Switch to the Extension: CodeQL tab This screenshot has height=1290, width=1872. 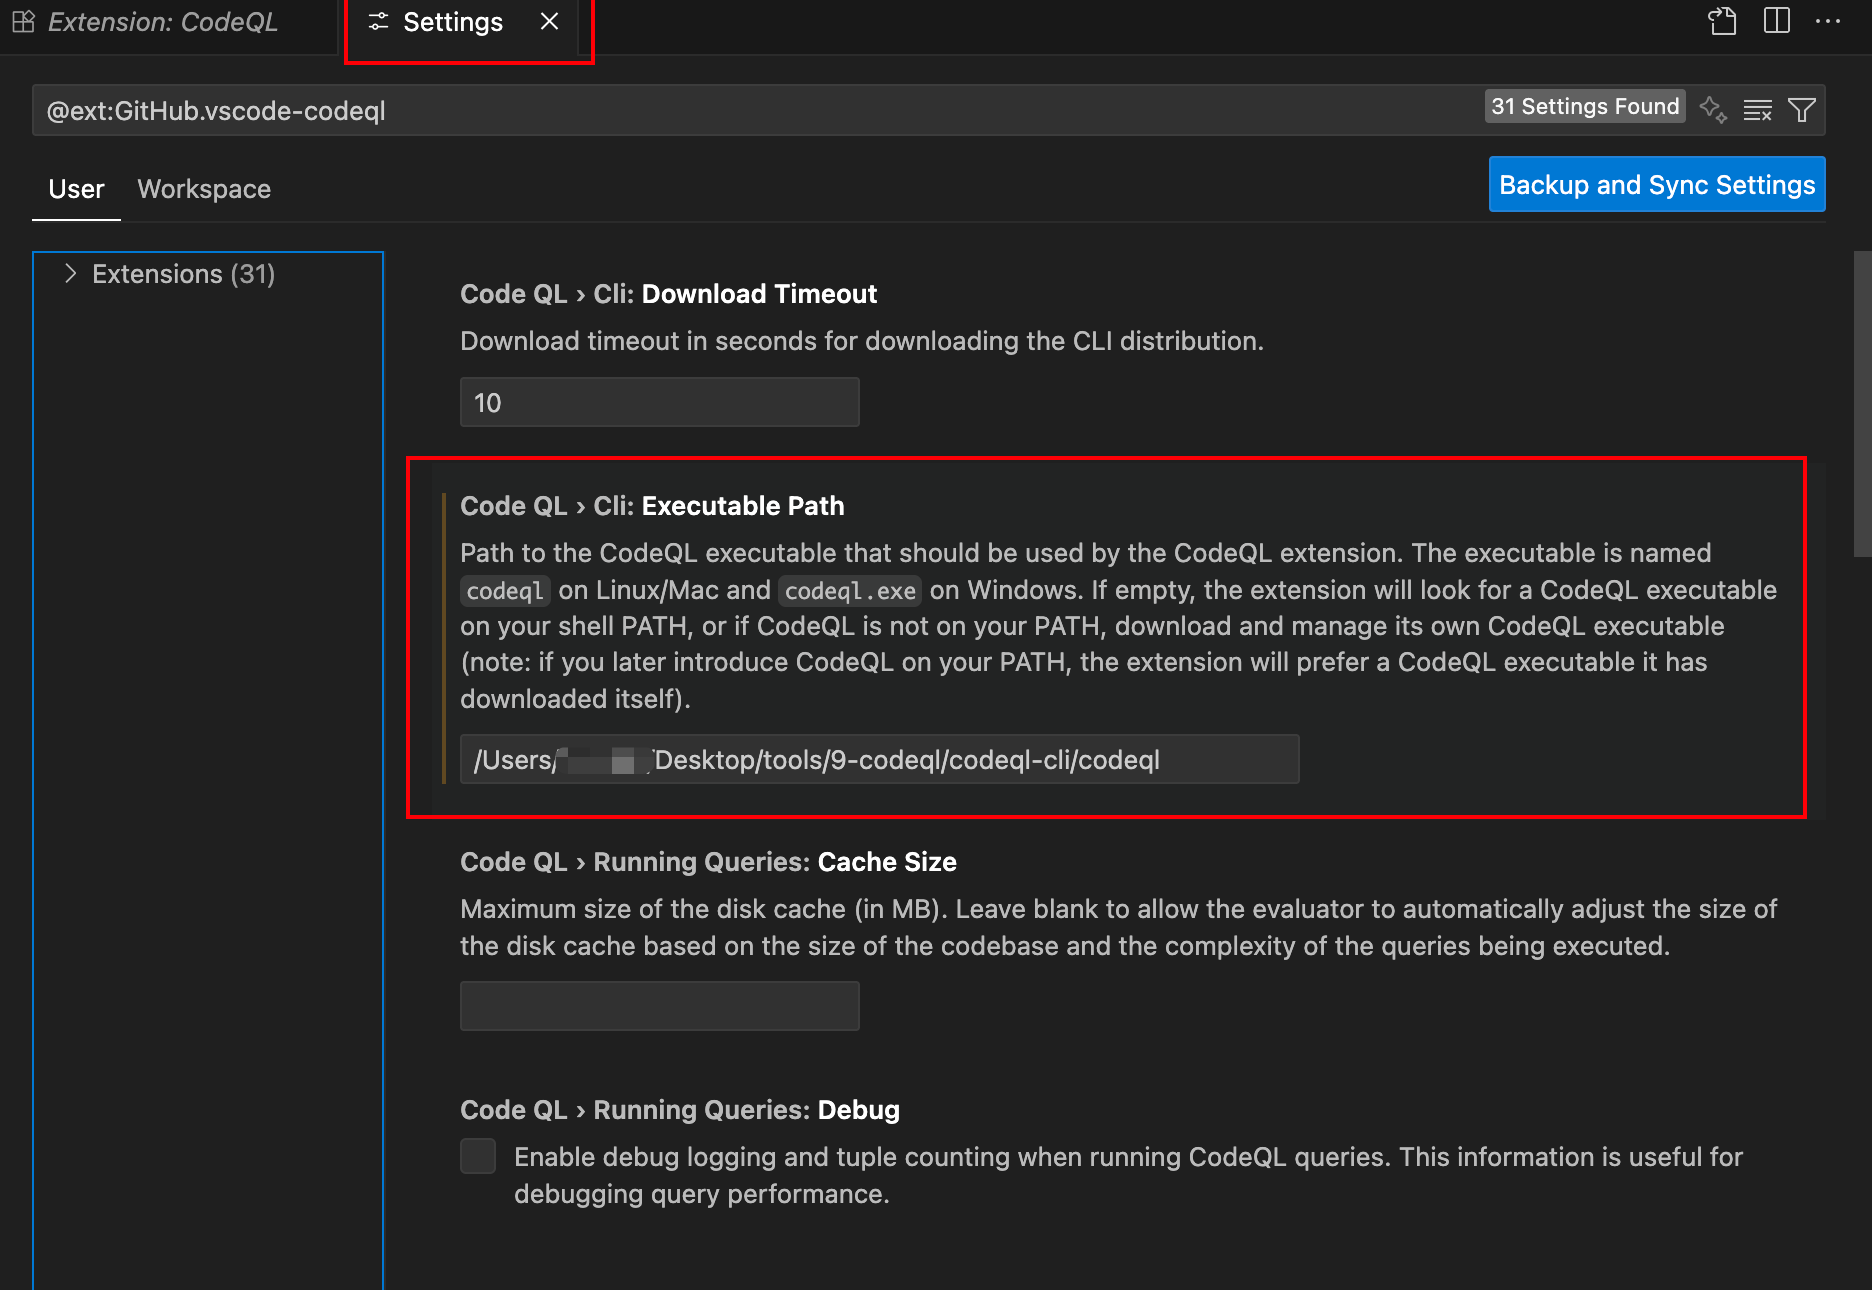click(163, 22)
